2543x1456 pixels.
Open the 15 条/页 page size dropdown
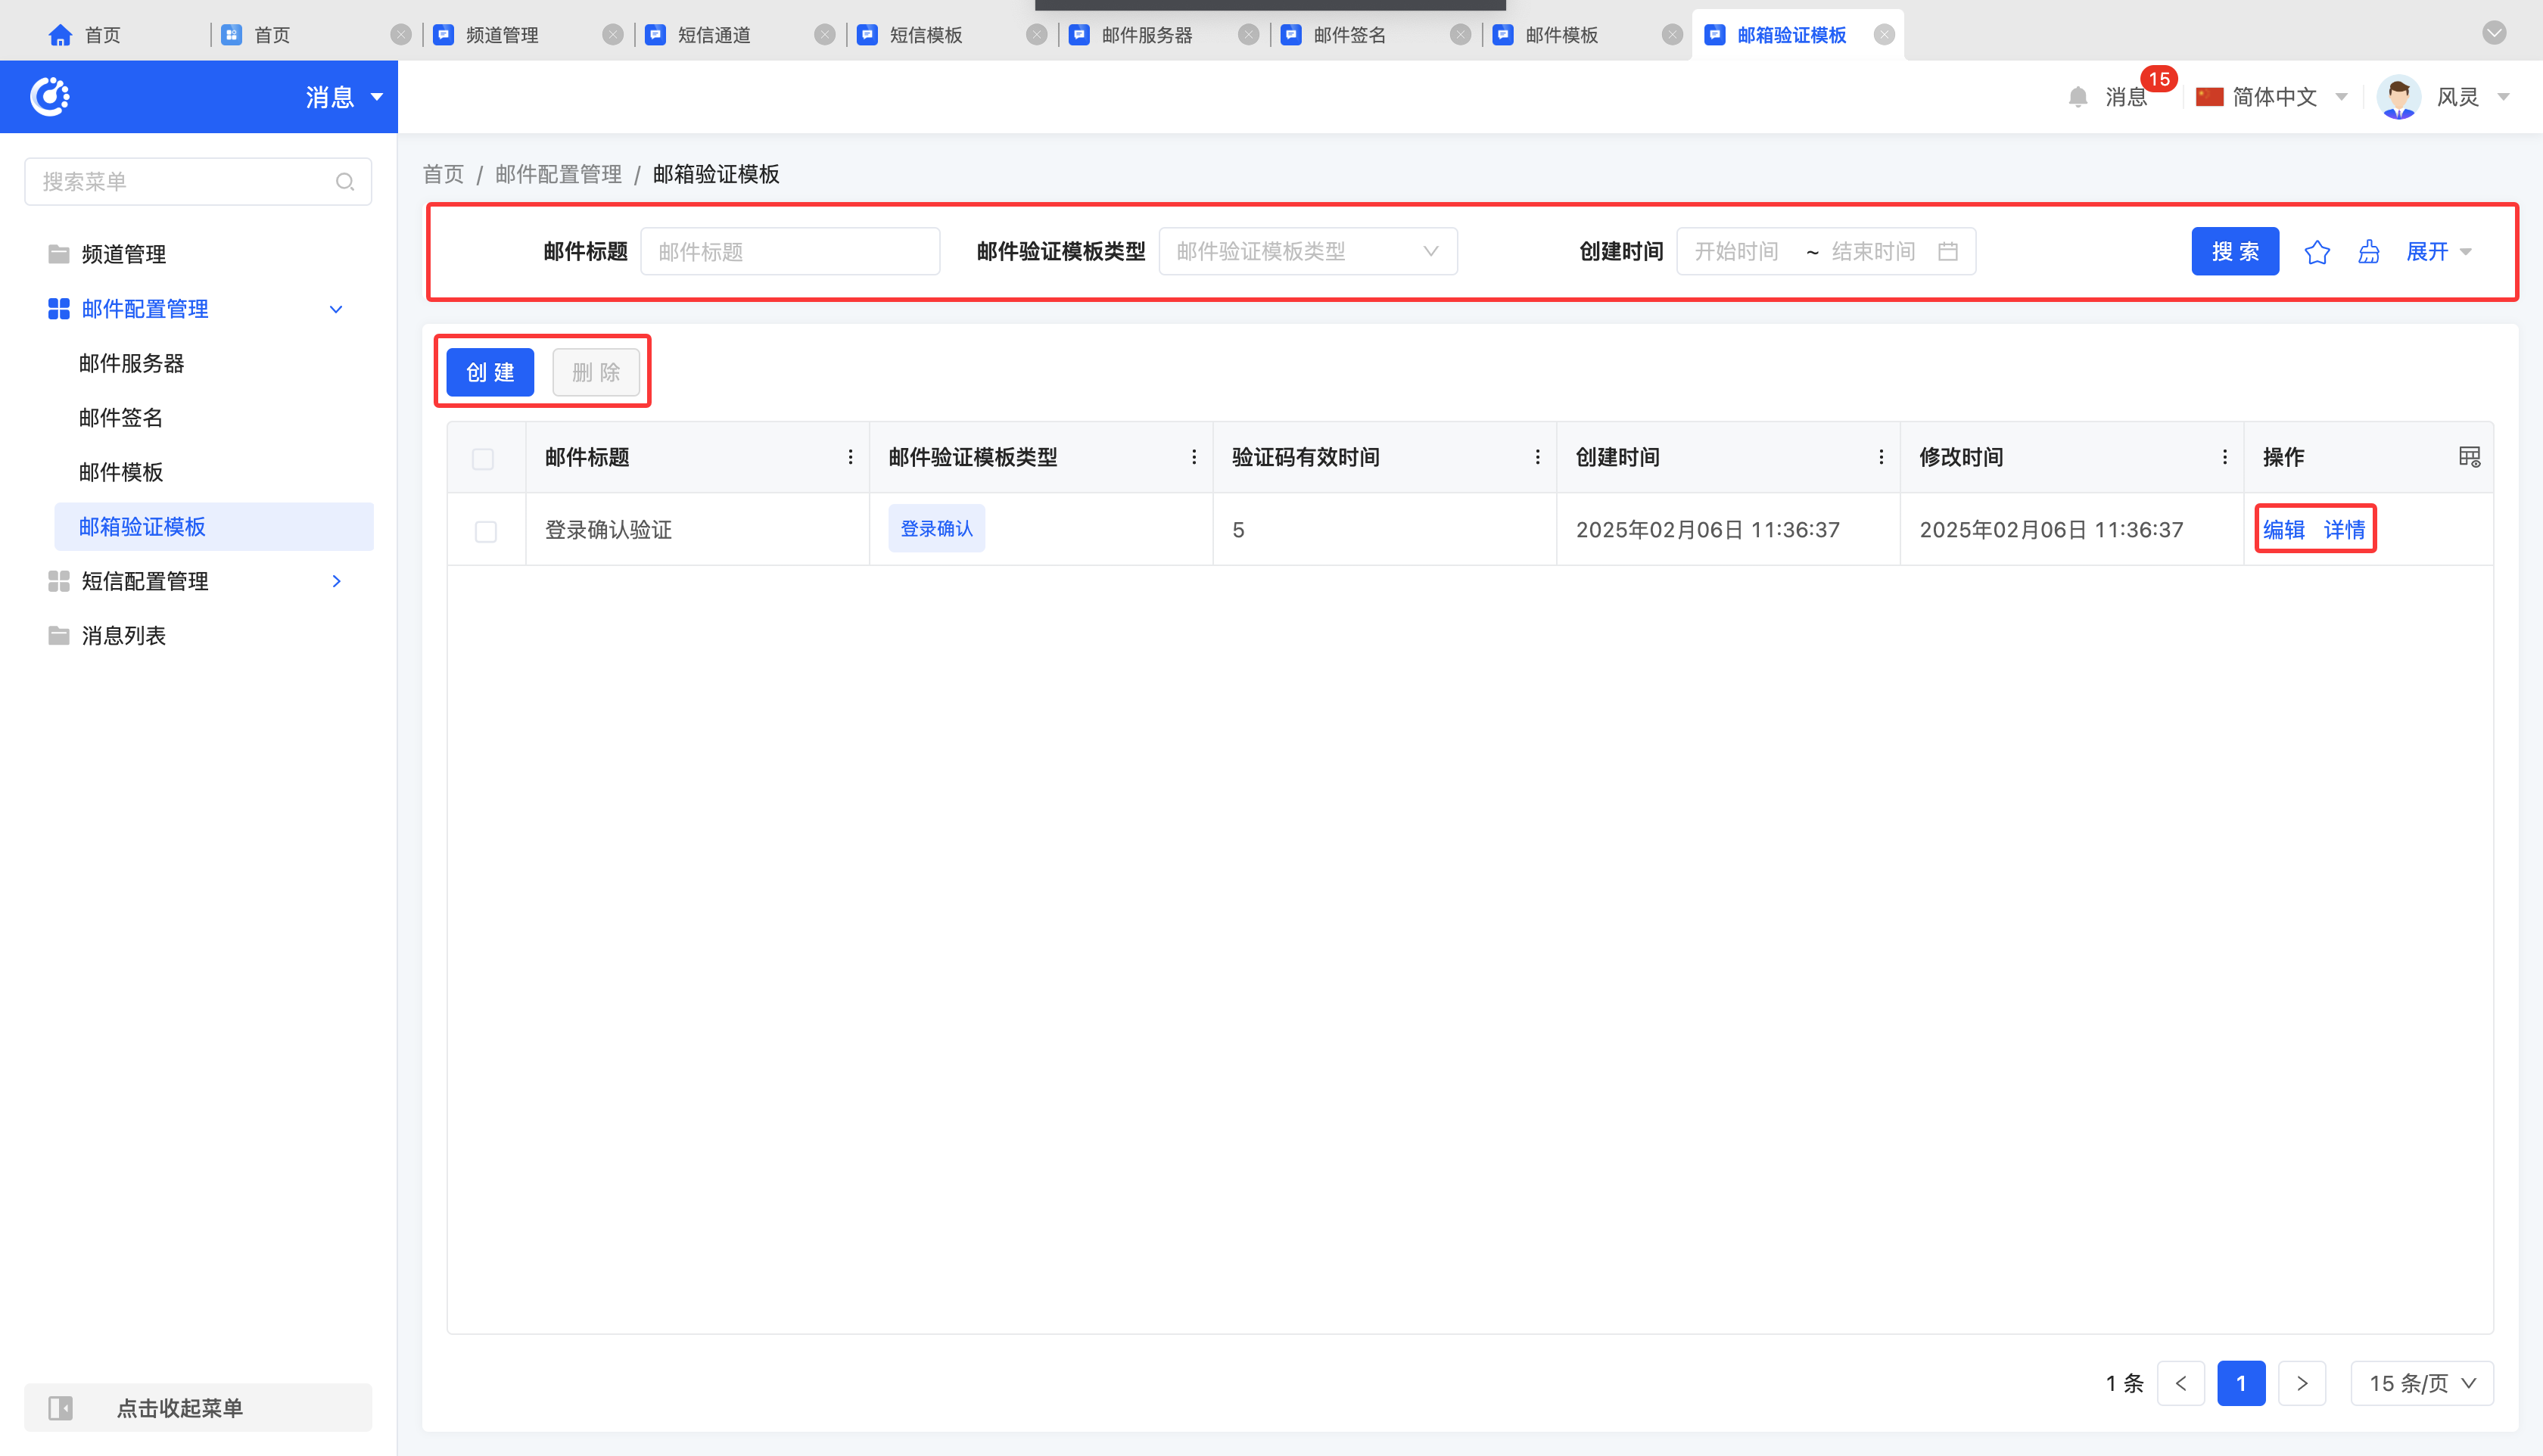tap(2421, 1383)
